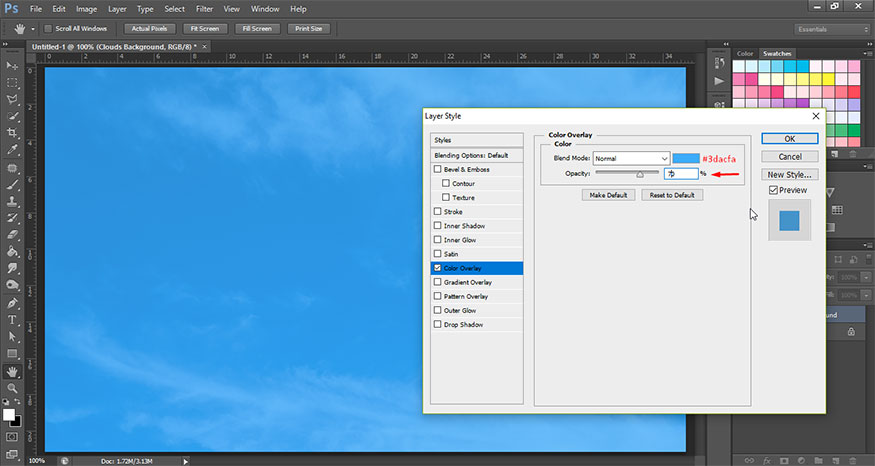Open the Essentials workspace dropdown
Viewport: 875px width, 466px height.
[x=832, y=29]
